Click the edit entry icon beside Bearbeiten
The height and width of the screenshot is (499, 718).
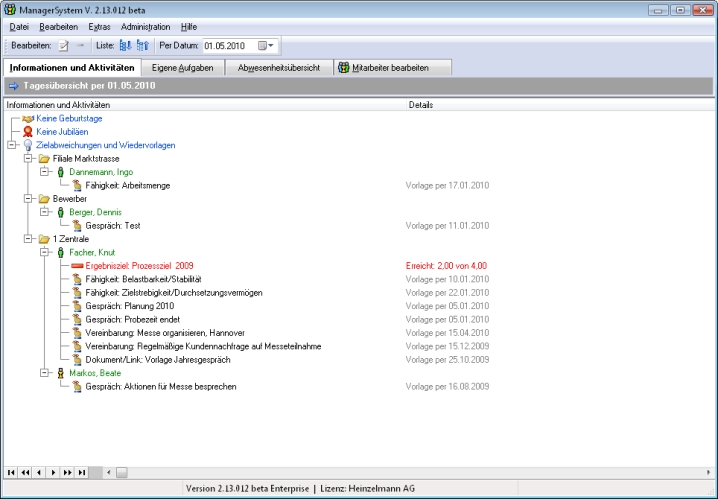[63, 46]
